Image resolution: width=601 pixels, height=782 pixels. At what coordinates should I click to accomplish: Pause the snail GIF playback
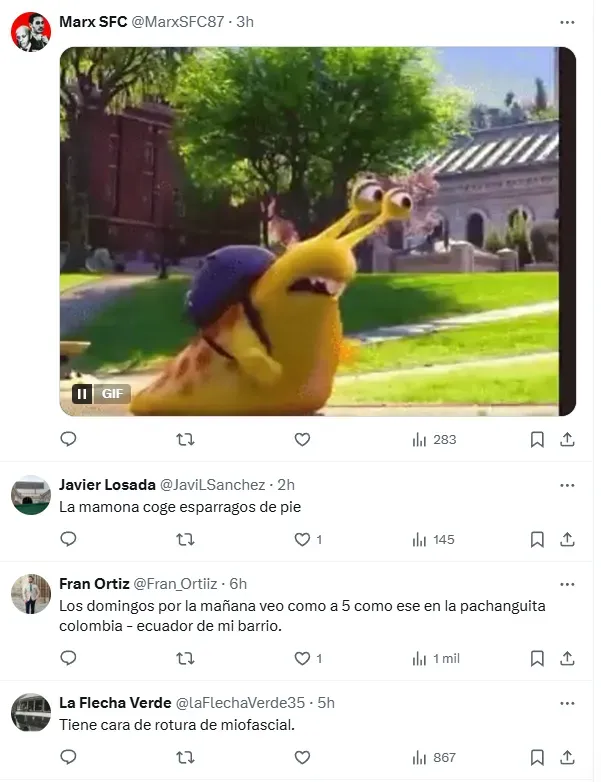(x=82, y=394)
